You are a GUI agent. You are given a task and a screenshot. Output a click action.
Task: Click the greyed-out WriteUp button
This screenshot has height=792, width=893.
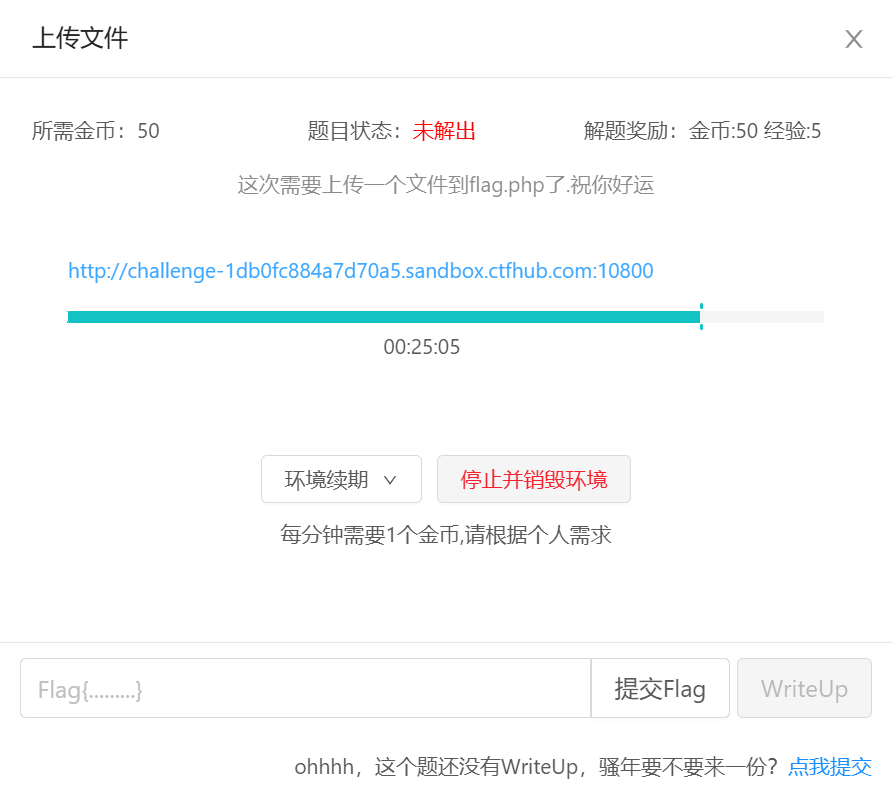pyautogui.click(x=804, y=688)
